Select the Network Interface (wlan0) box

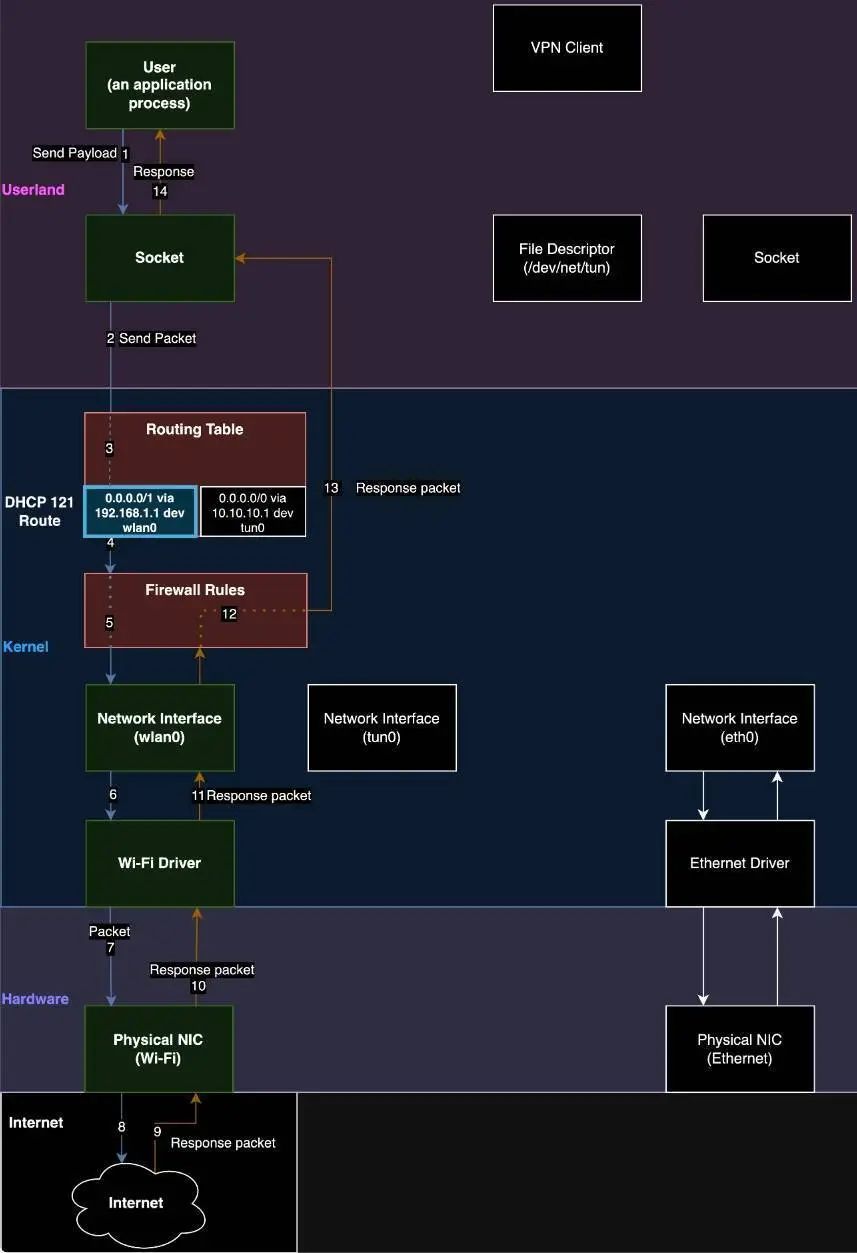(160, 727)
